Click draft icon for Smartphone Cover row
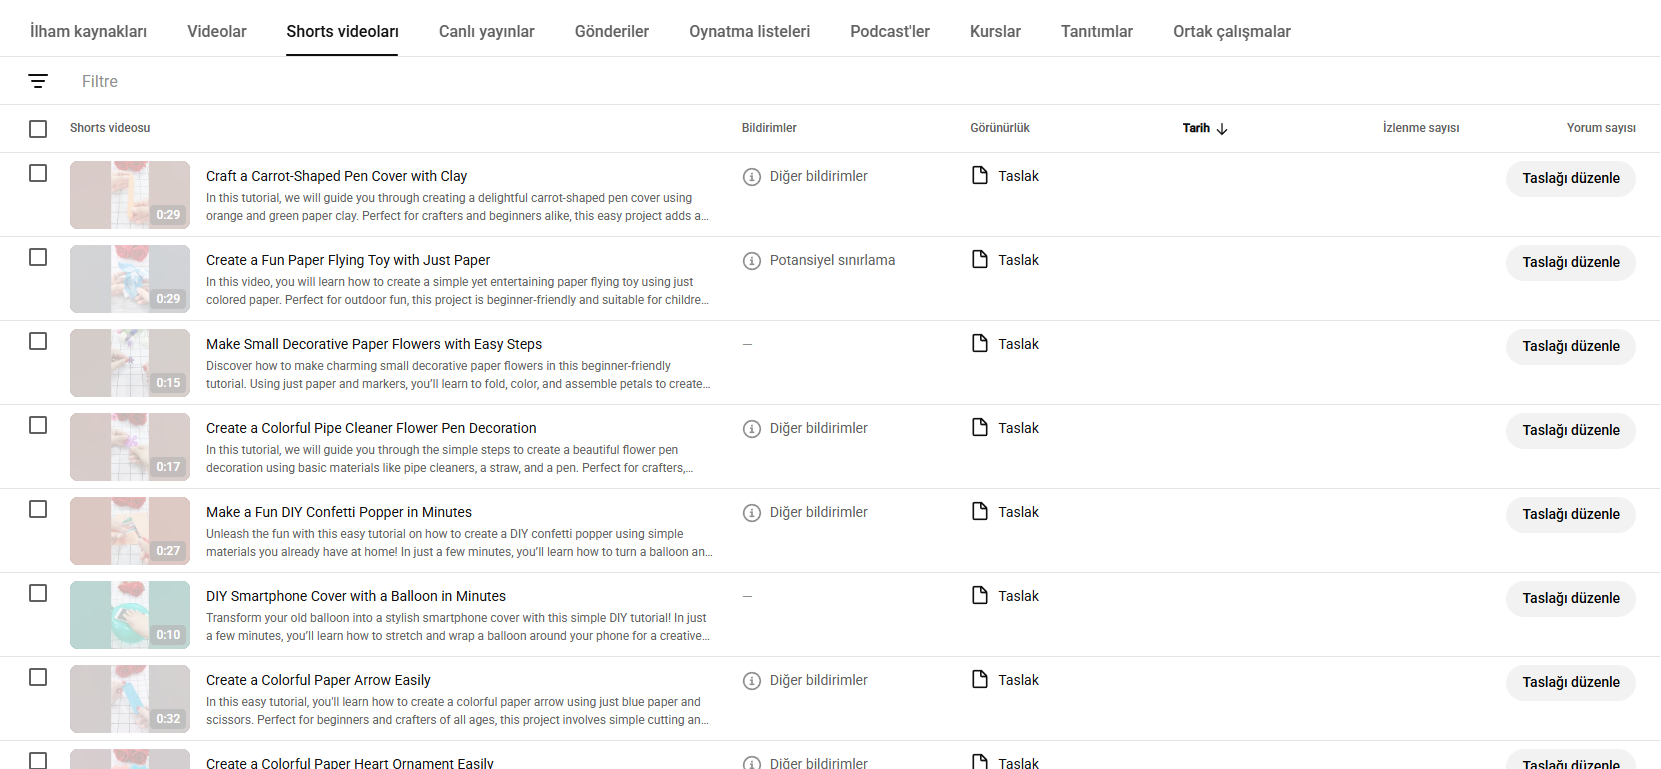Screen dimensions: 1661x769 click(980, 596)
